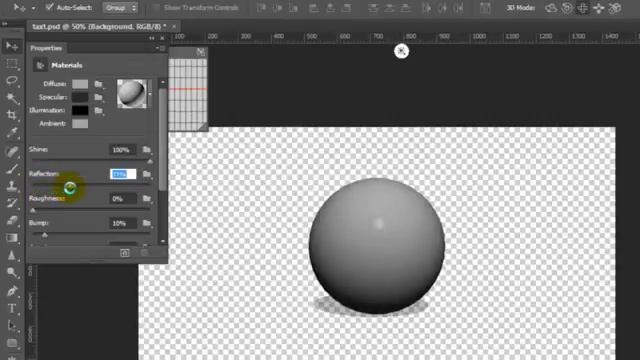
Task: Open the Auto-Select Group dropdown
Action: pyautogui.click(x=120, y=8)
